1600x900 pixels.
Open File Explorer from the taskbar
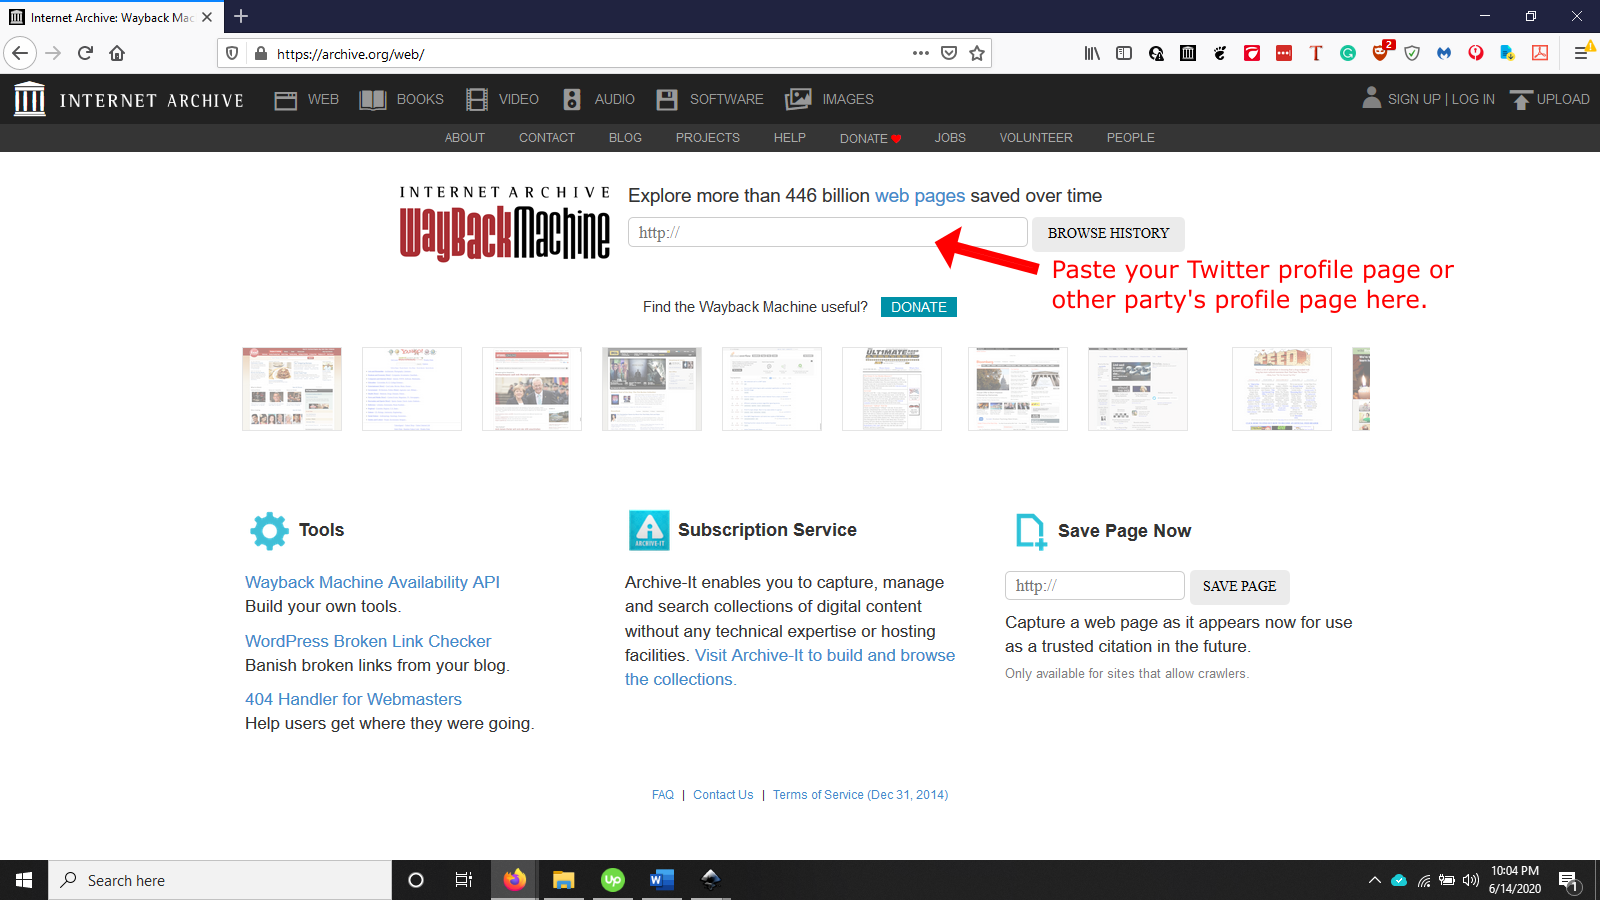coord(564,880)
